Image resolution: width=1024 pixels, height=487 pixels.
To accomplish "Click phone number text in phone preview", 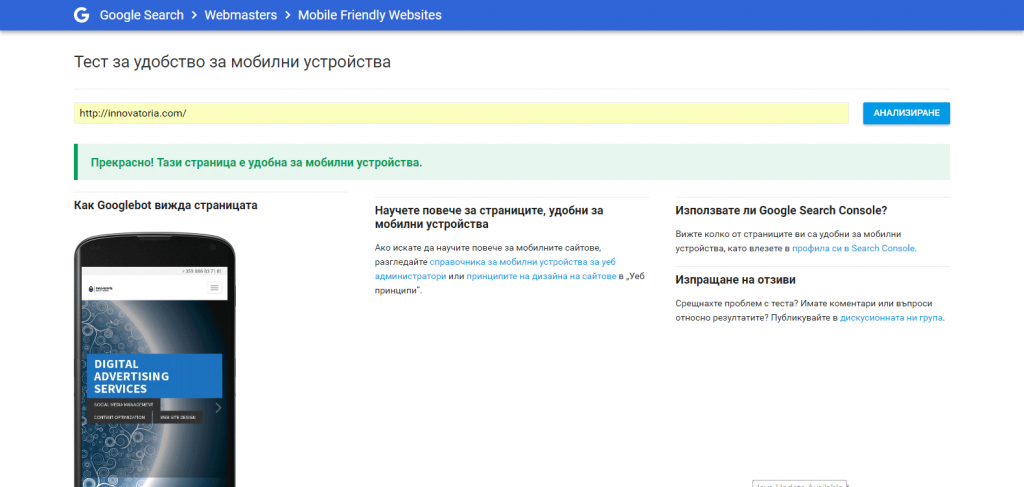I will pos(203,271).
